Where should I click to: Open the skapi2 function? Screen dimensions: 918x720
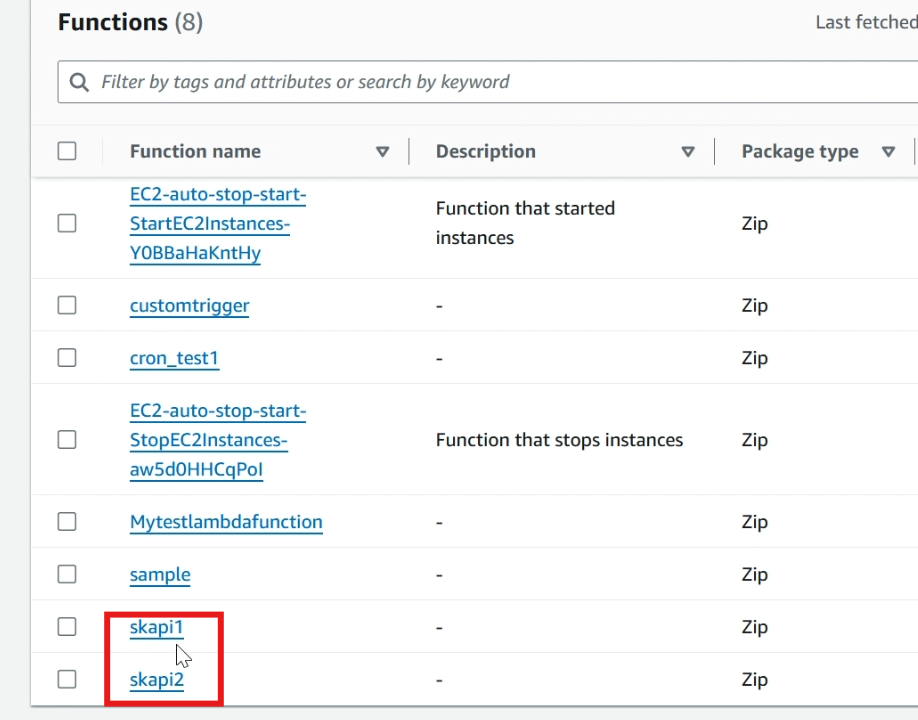click(x=156, y=680)
